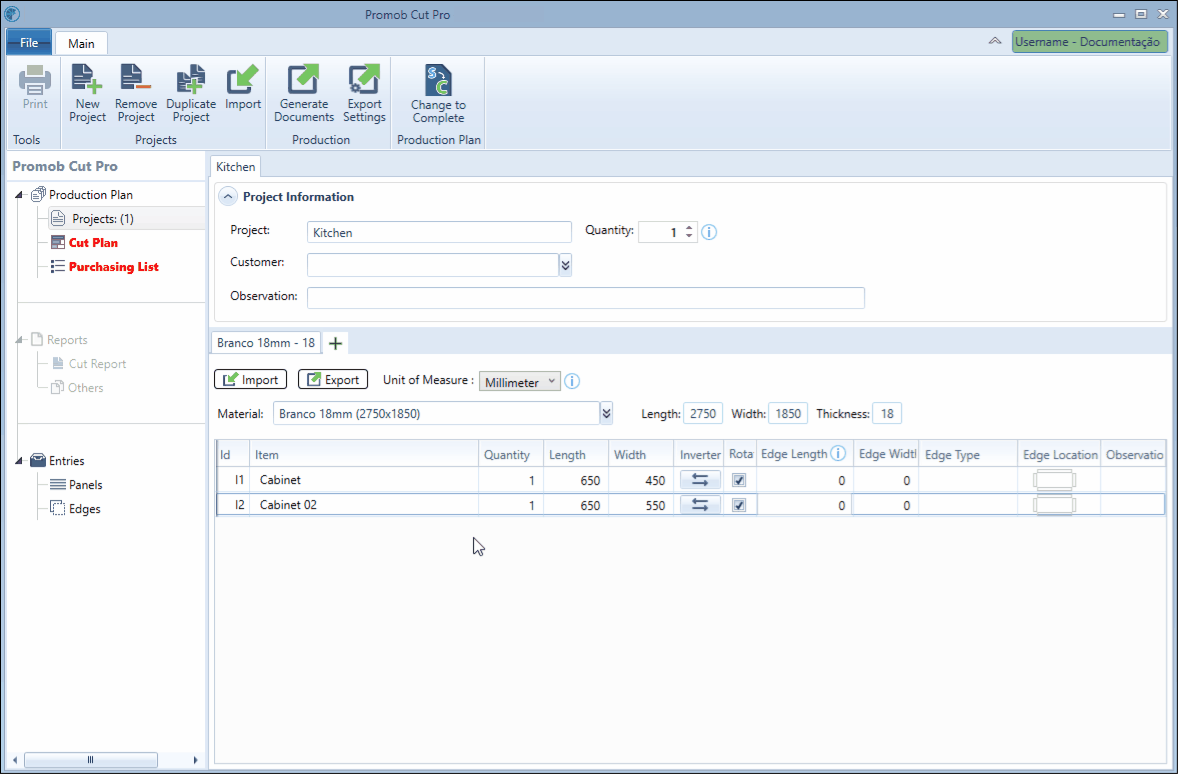Image resolution: width=1178 pixels, height=774 pixels.
Task: Click Remove Project icon
Action: tap(136, 80)
